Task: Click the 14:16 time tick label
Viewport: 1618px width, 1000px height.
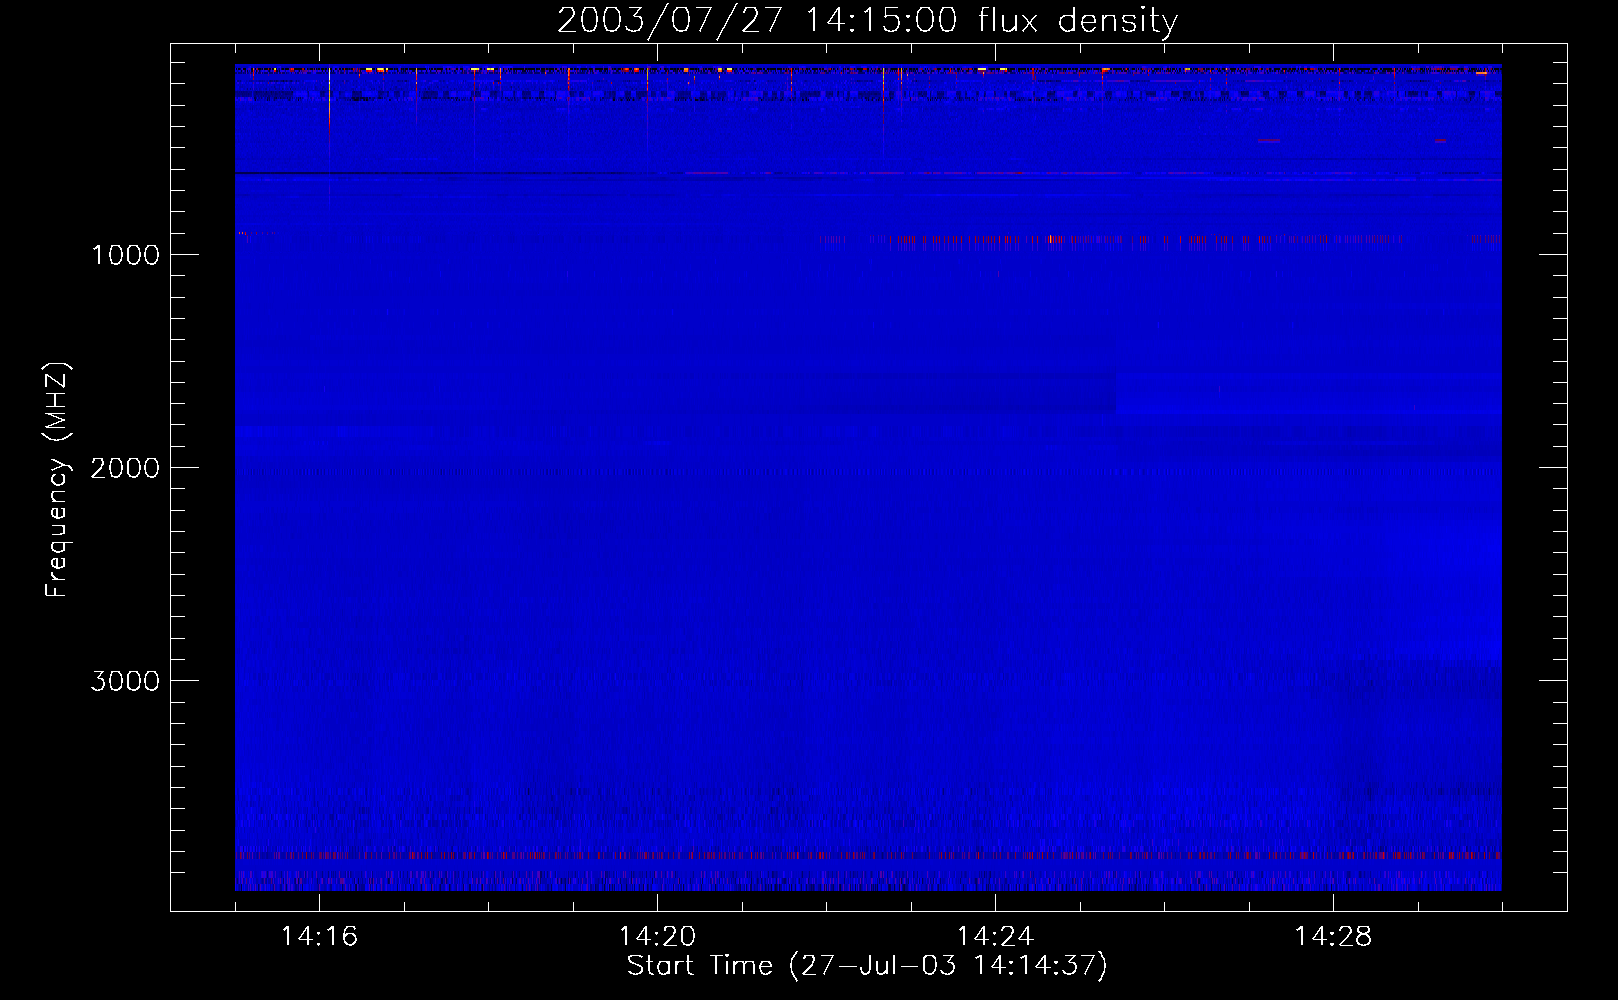Action: (319, 936)
